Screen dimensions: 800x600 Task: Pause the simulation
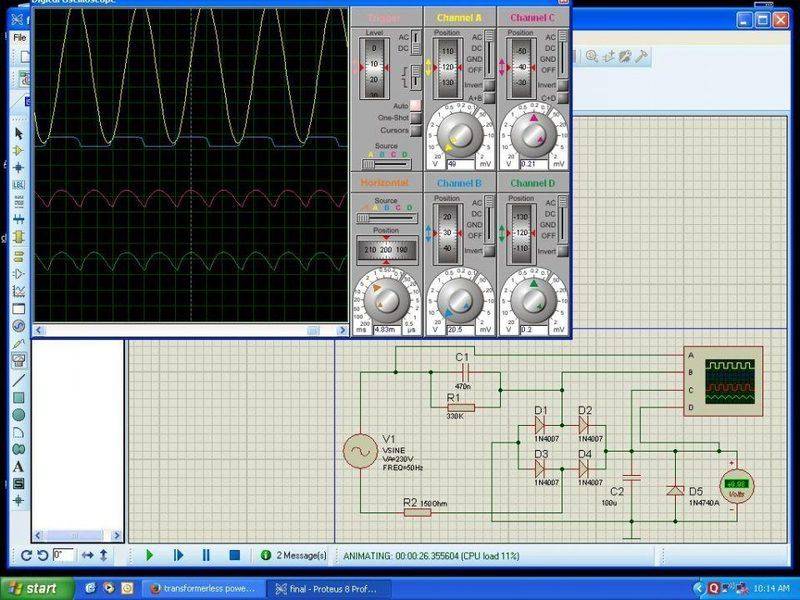click(x=206, y=555)
